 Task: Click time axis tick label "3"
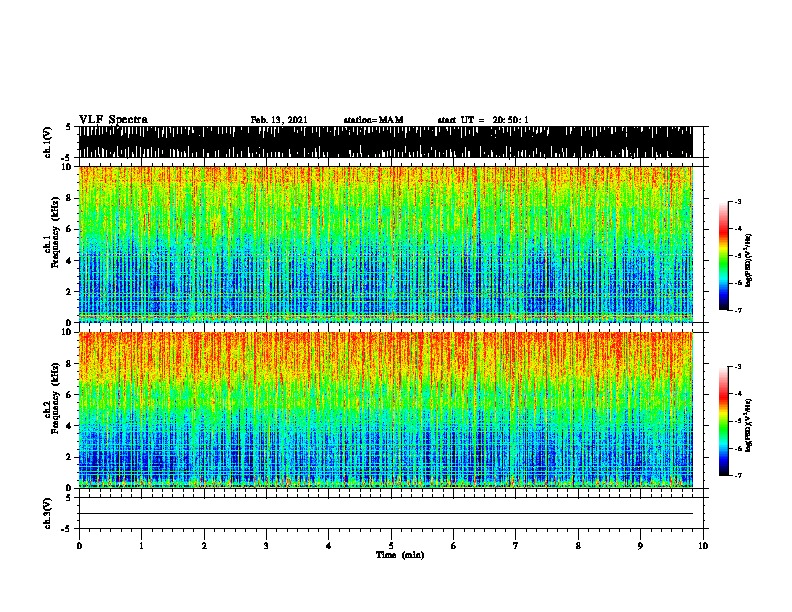[266, 546]
